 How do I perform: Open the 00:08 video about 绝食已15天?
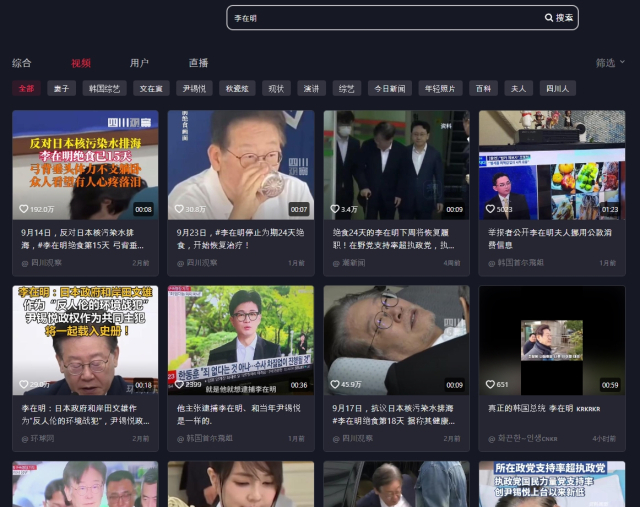coord(85,165)
